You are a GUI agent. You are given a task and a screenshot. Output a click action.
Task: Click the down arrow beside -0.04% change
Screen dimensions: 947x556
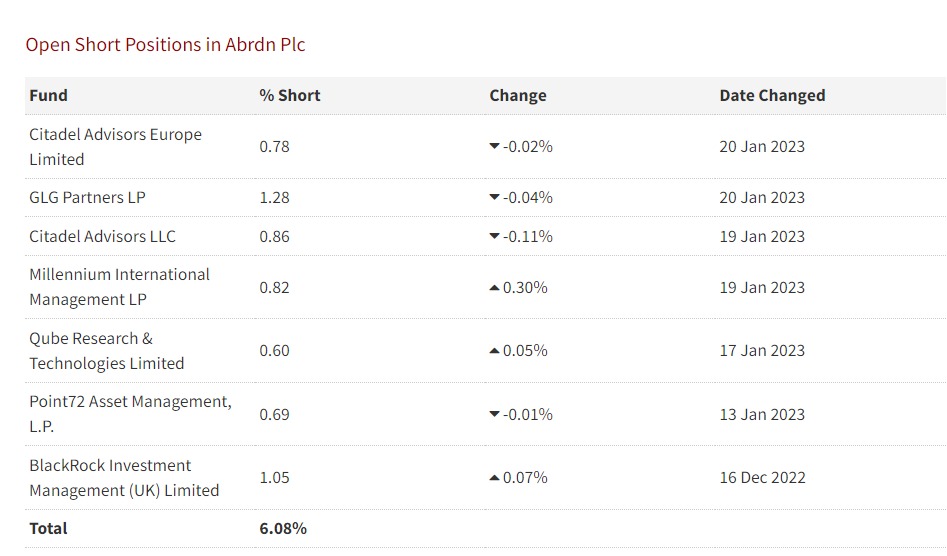coord(494,198)
